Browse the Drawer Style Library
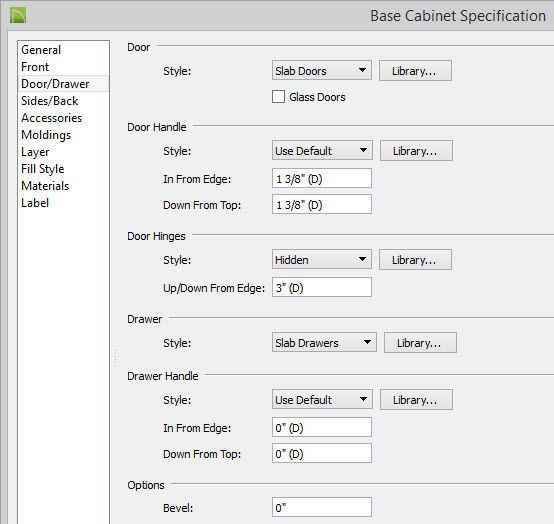Viewport: 554px width, 524px height. pos(420,342)
